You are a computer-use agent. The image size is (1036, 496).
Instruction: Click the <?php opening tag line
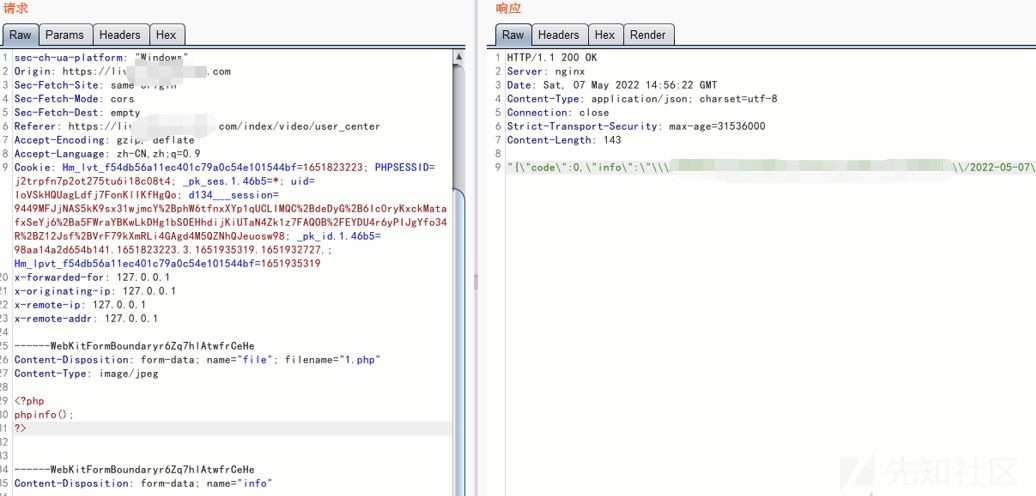pos(29,401)
